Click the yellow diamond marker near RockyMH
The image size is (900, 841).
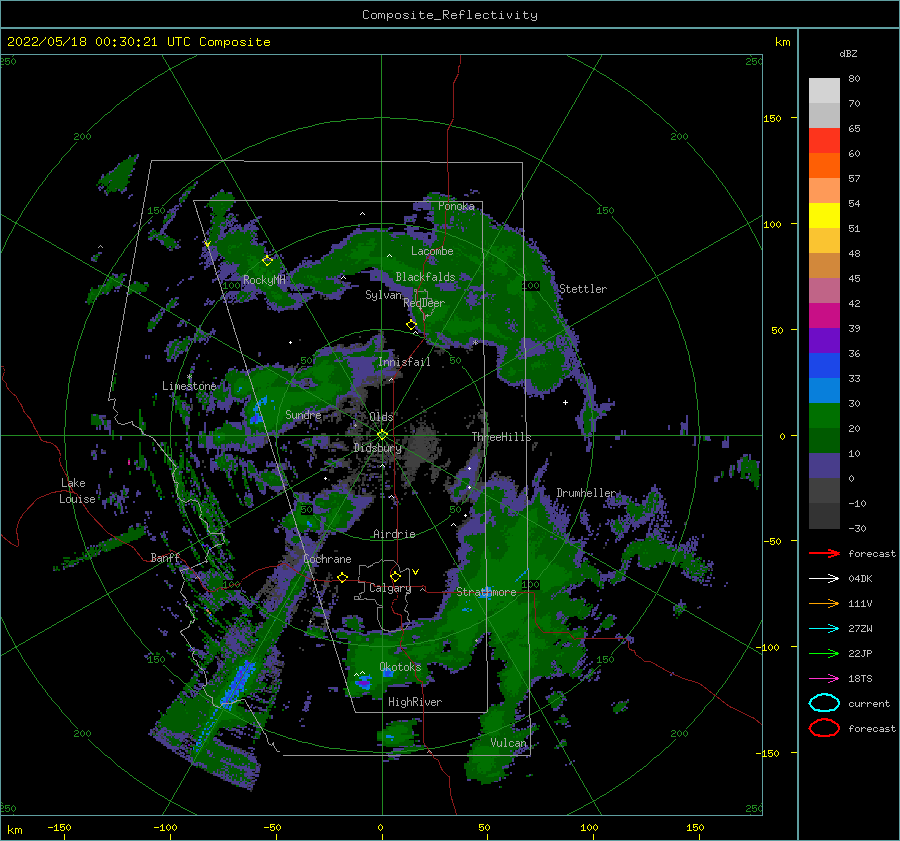[x=267, y=261]
